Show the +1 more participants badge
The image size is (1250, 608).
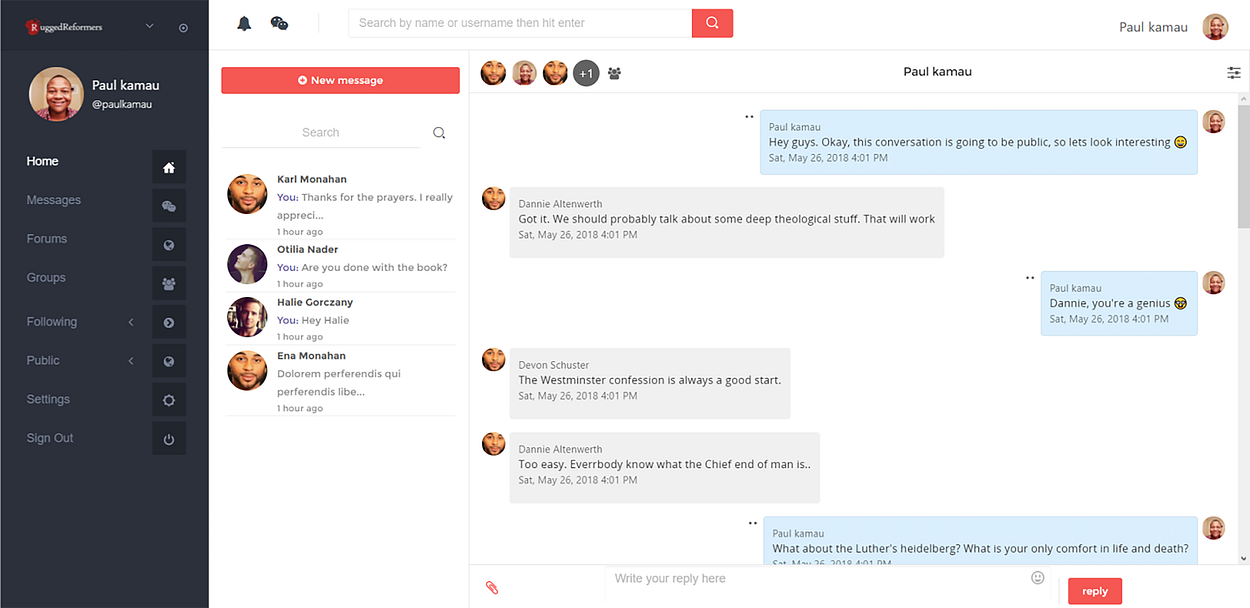(586, 73)
